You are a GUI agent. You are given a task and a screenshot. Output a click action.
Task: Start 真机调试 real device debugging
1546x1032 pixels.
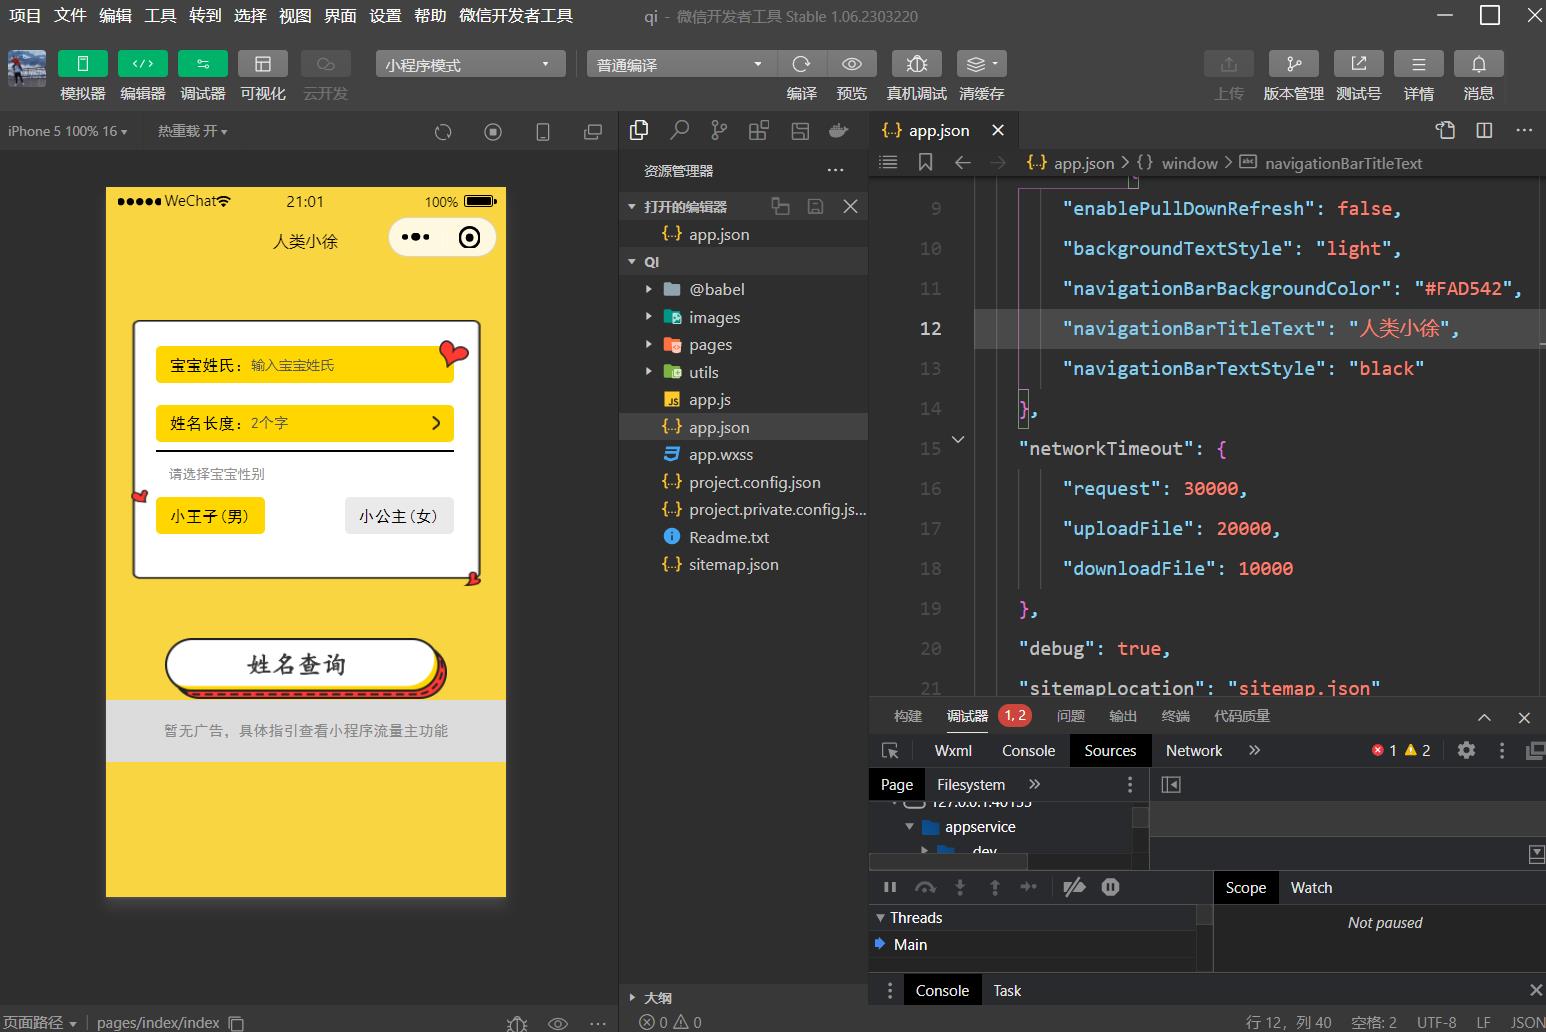916,64
